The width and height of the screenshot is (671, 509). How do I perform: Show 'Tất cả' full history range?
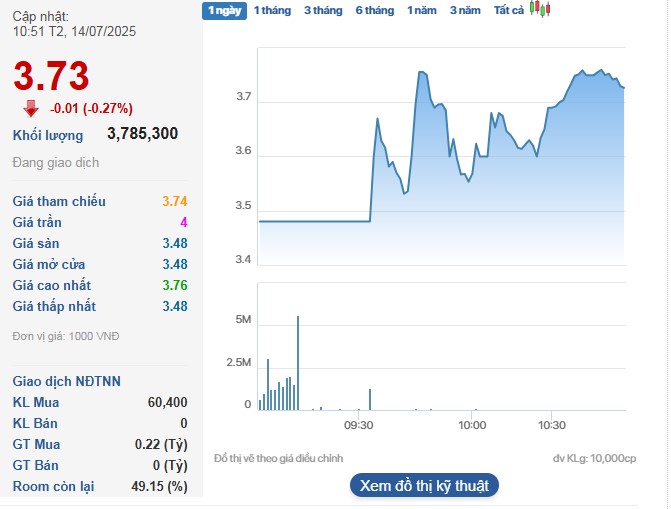coord(508,10)
